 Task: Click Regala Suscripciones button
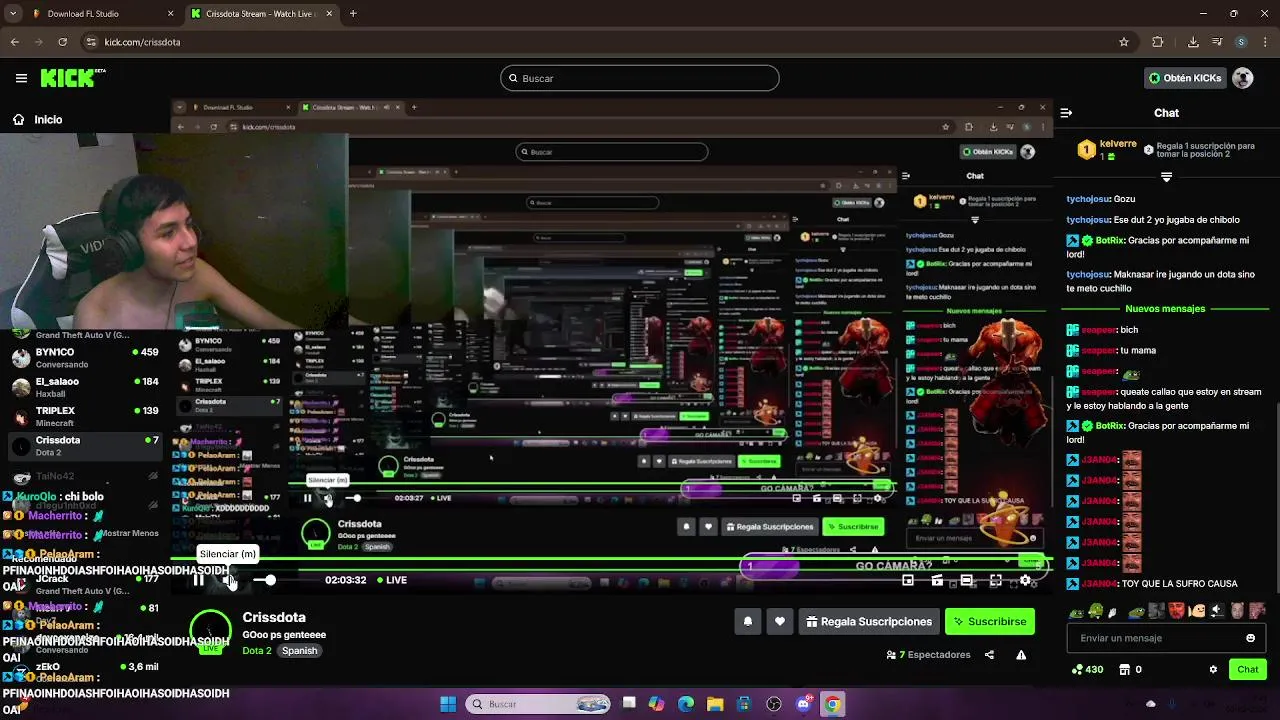868,622
